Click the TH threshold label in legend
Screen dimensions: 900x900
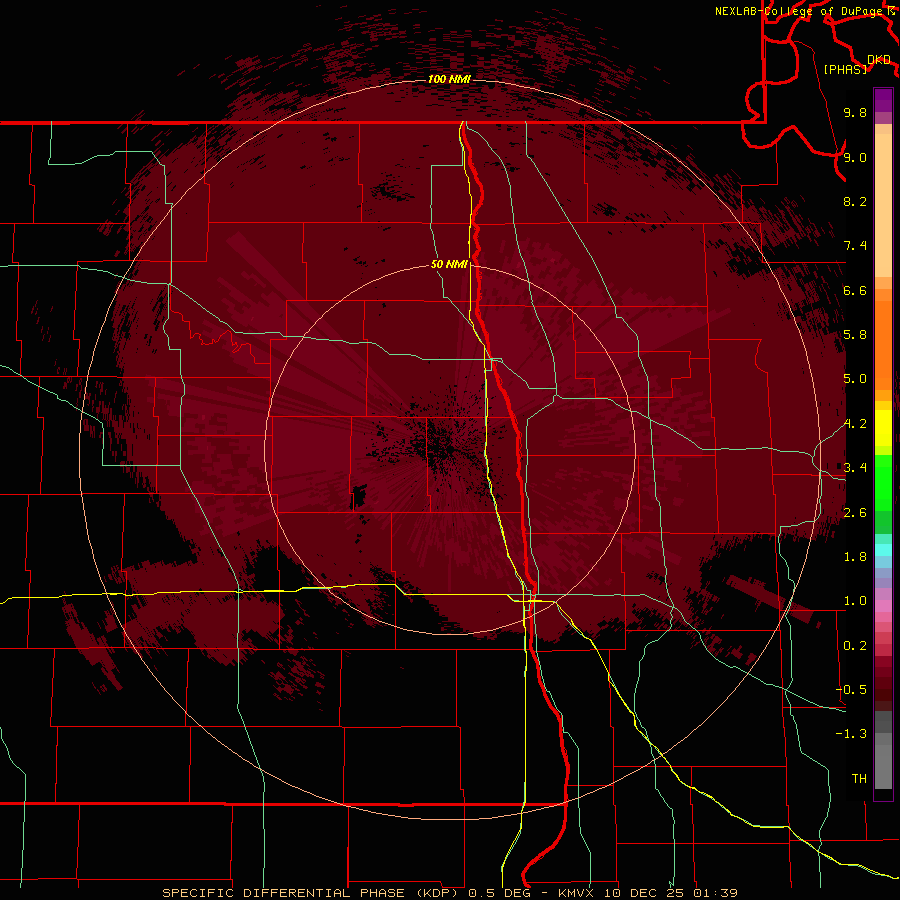859,779
